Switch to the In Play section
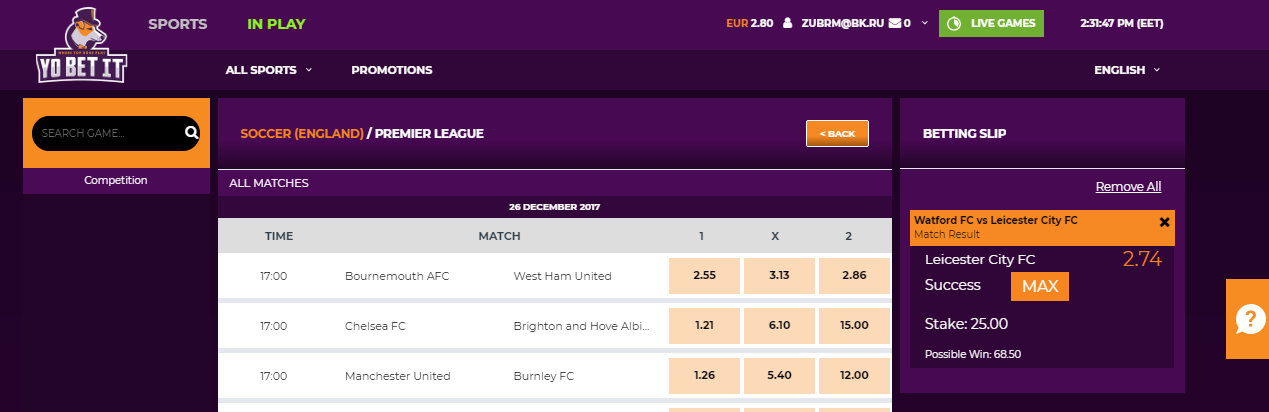This screenshot has width=1269, height=412. click(276, 24)
